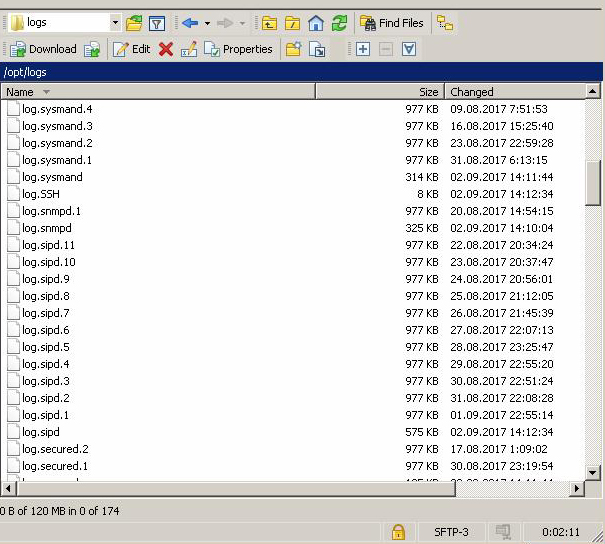This screenshot has height=544, width=605.
Task: Click the plus select files icon
Action: [x=362, y=49]
